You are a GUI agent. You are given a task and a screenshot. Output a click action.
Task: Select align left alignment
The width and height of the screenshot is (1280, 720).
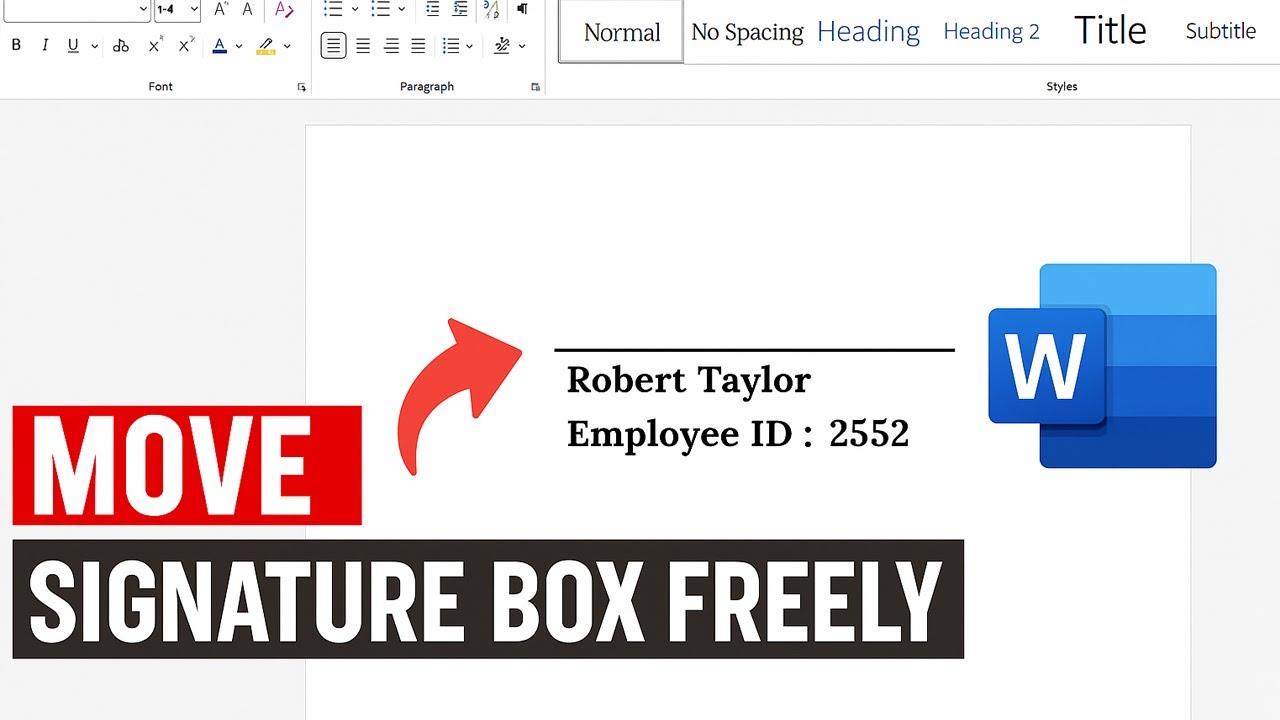(334, 46)
